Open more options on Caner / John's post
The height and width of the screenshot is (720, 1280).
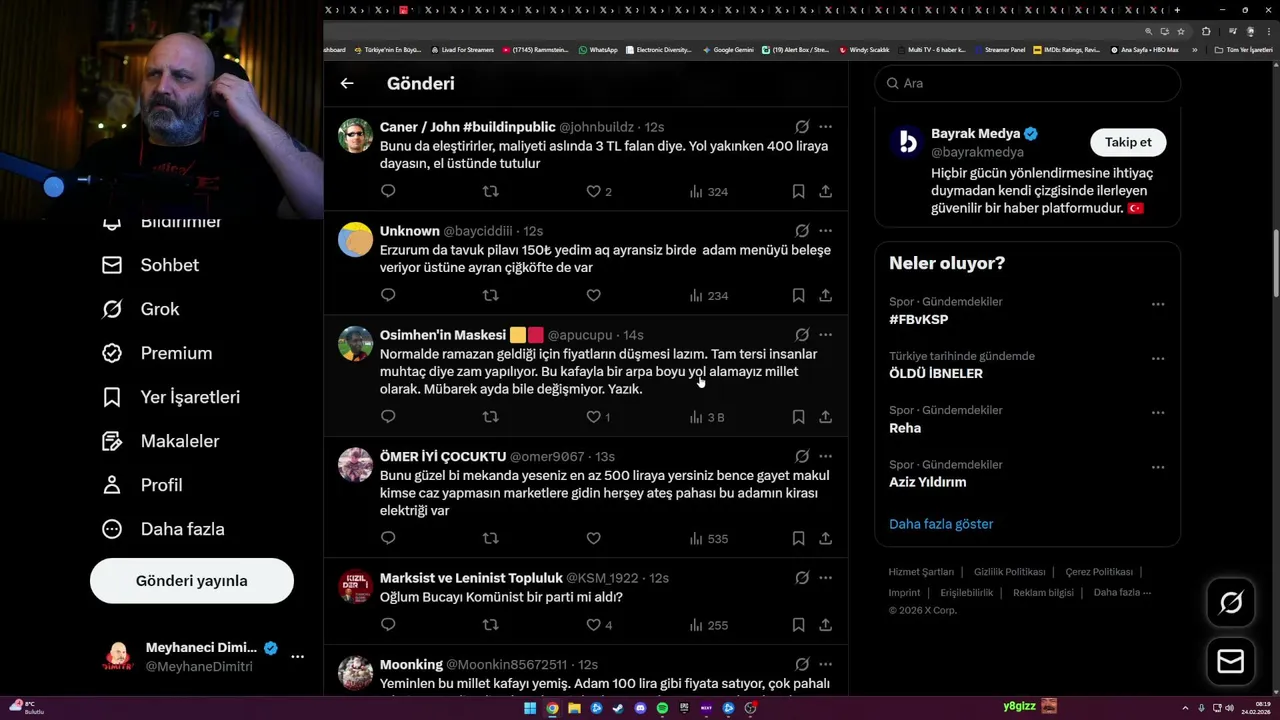pyautogui.click(x=825, y=127)
